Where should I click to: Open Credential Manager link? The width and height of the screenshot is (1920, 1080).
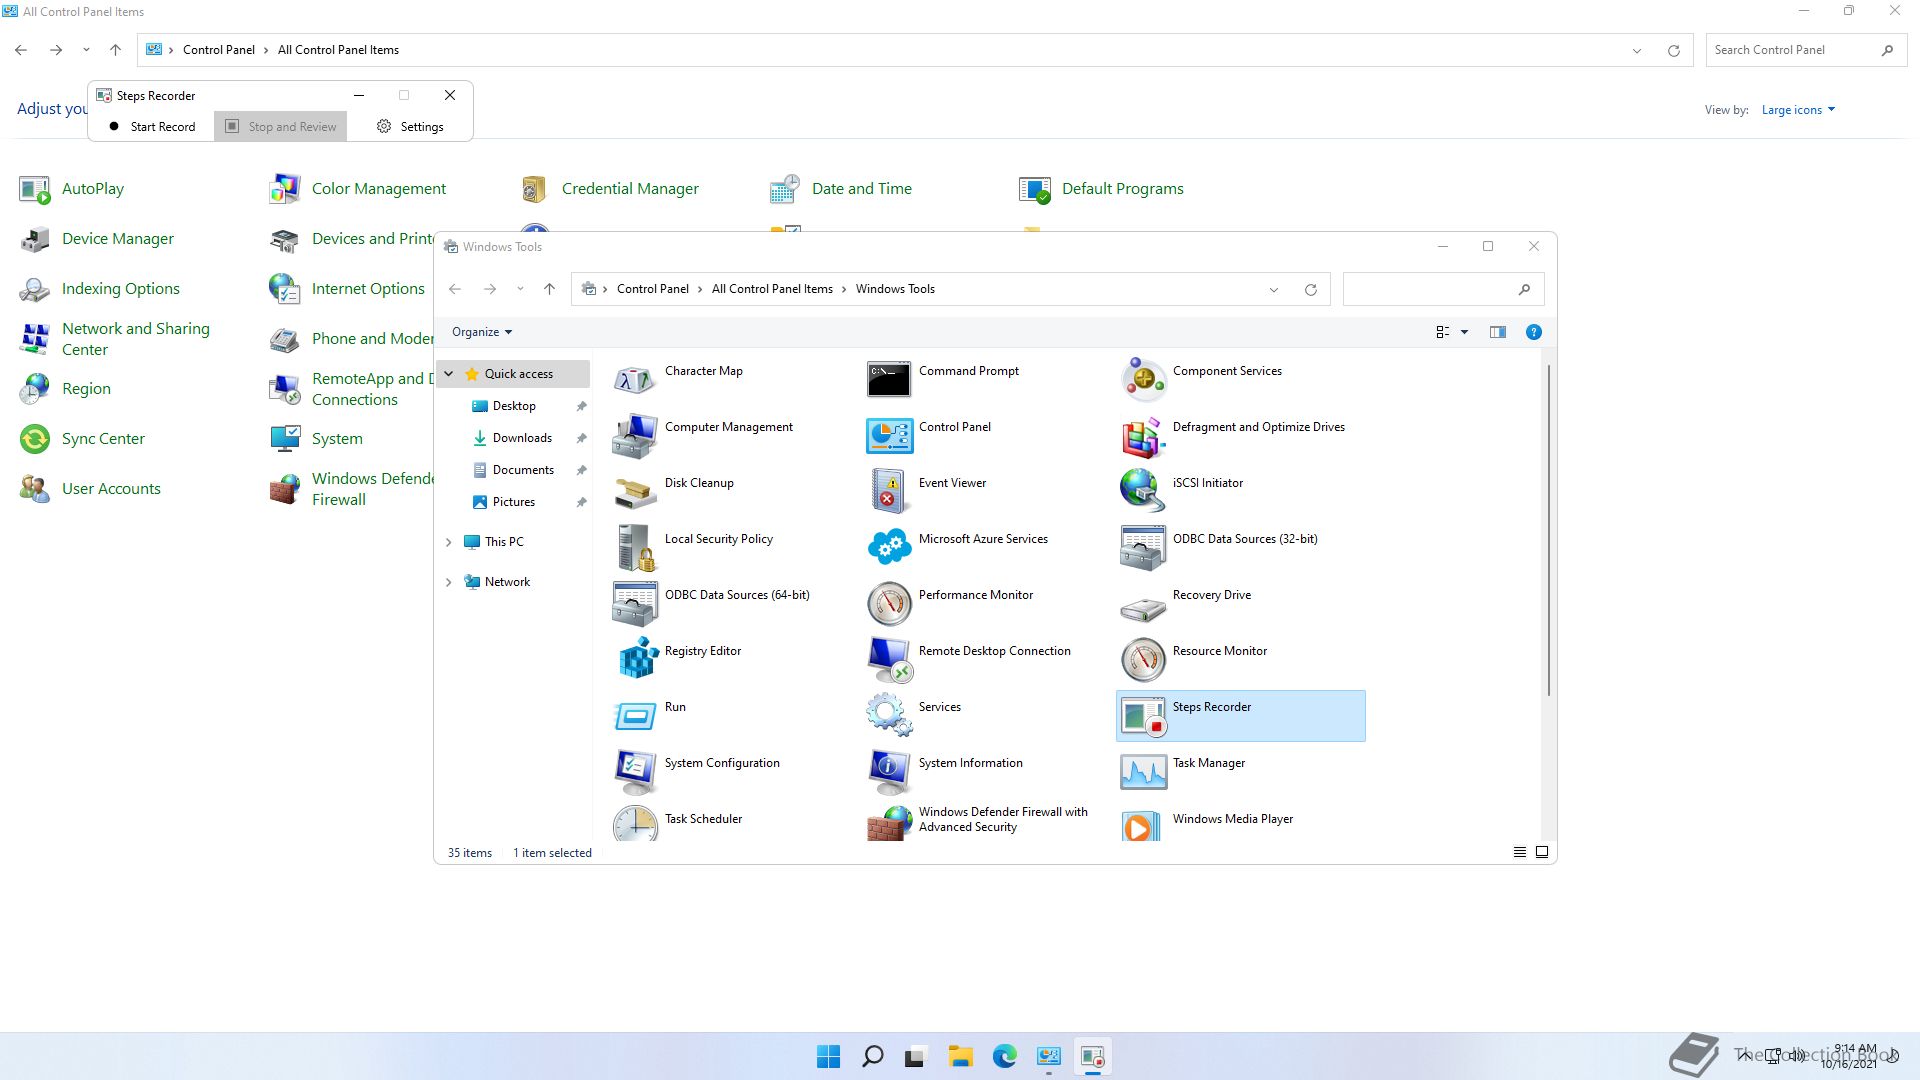(x=630, y=189)
